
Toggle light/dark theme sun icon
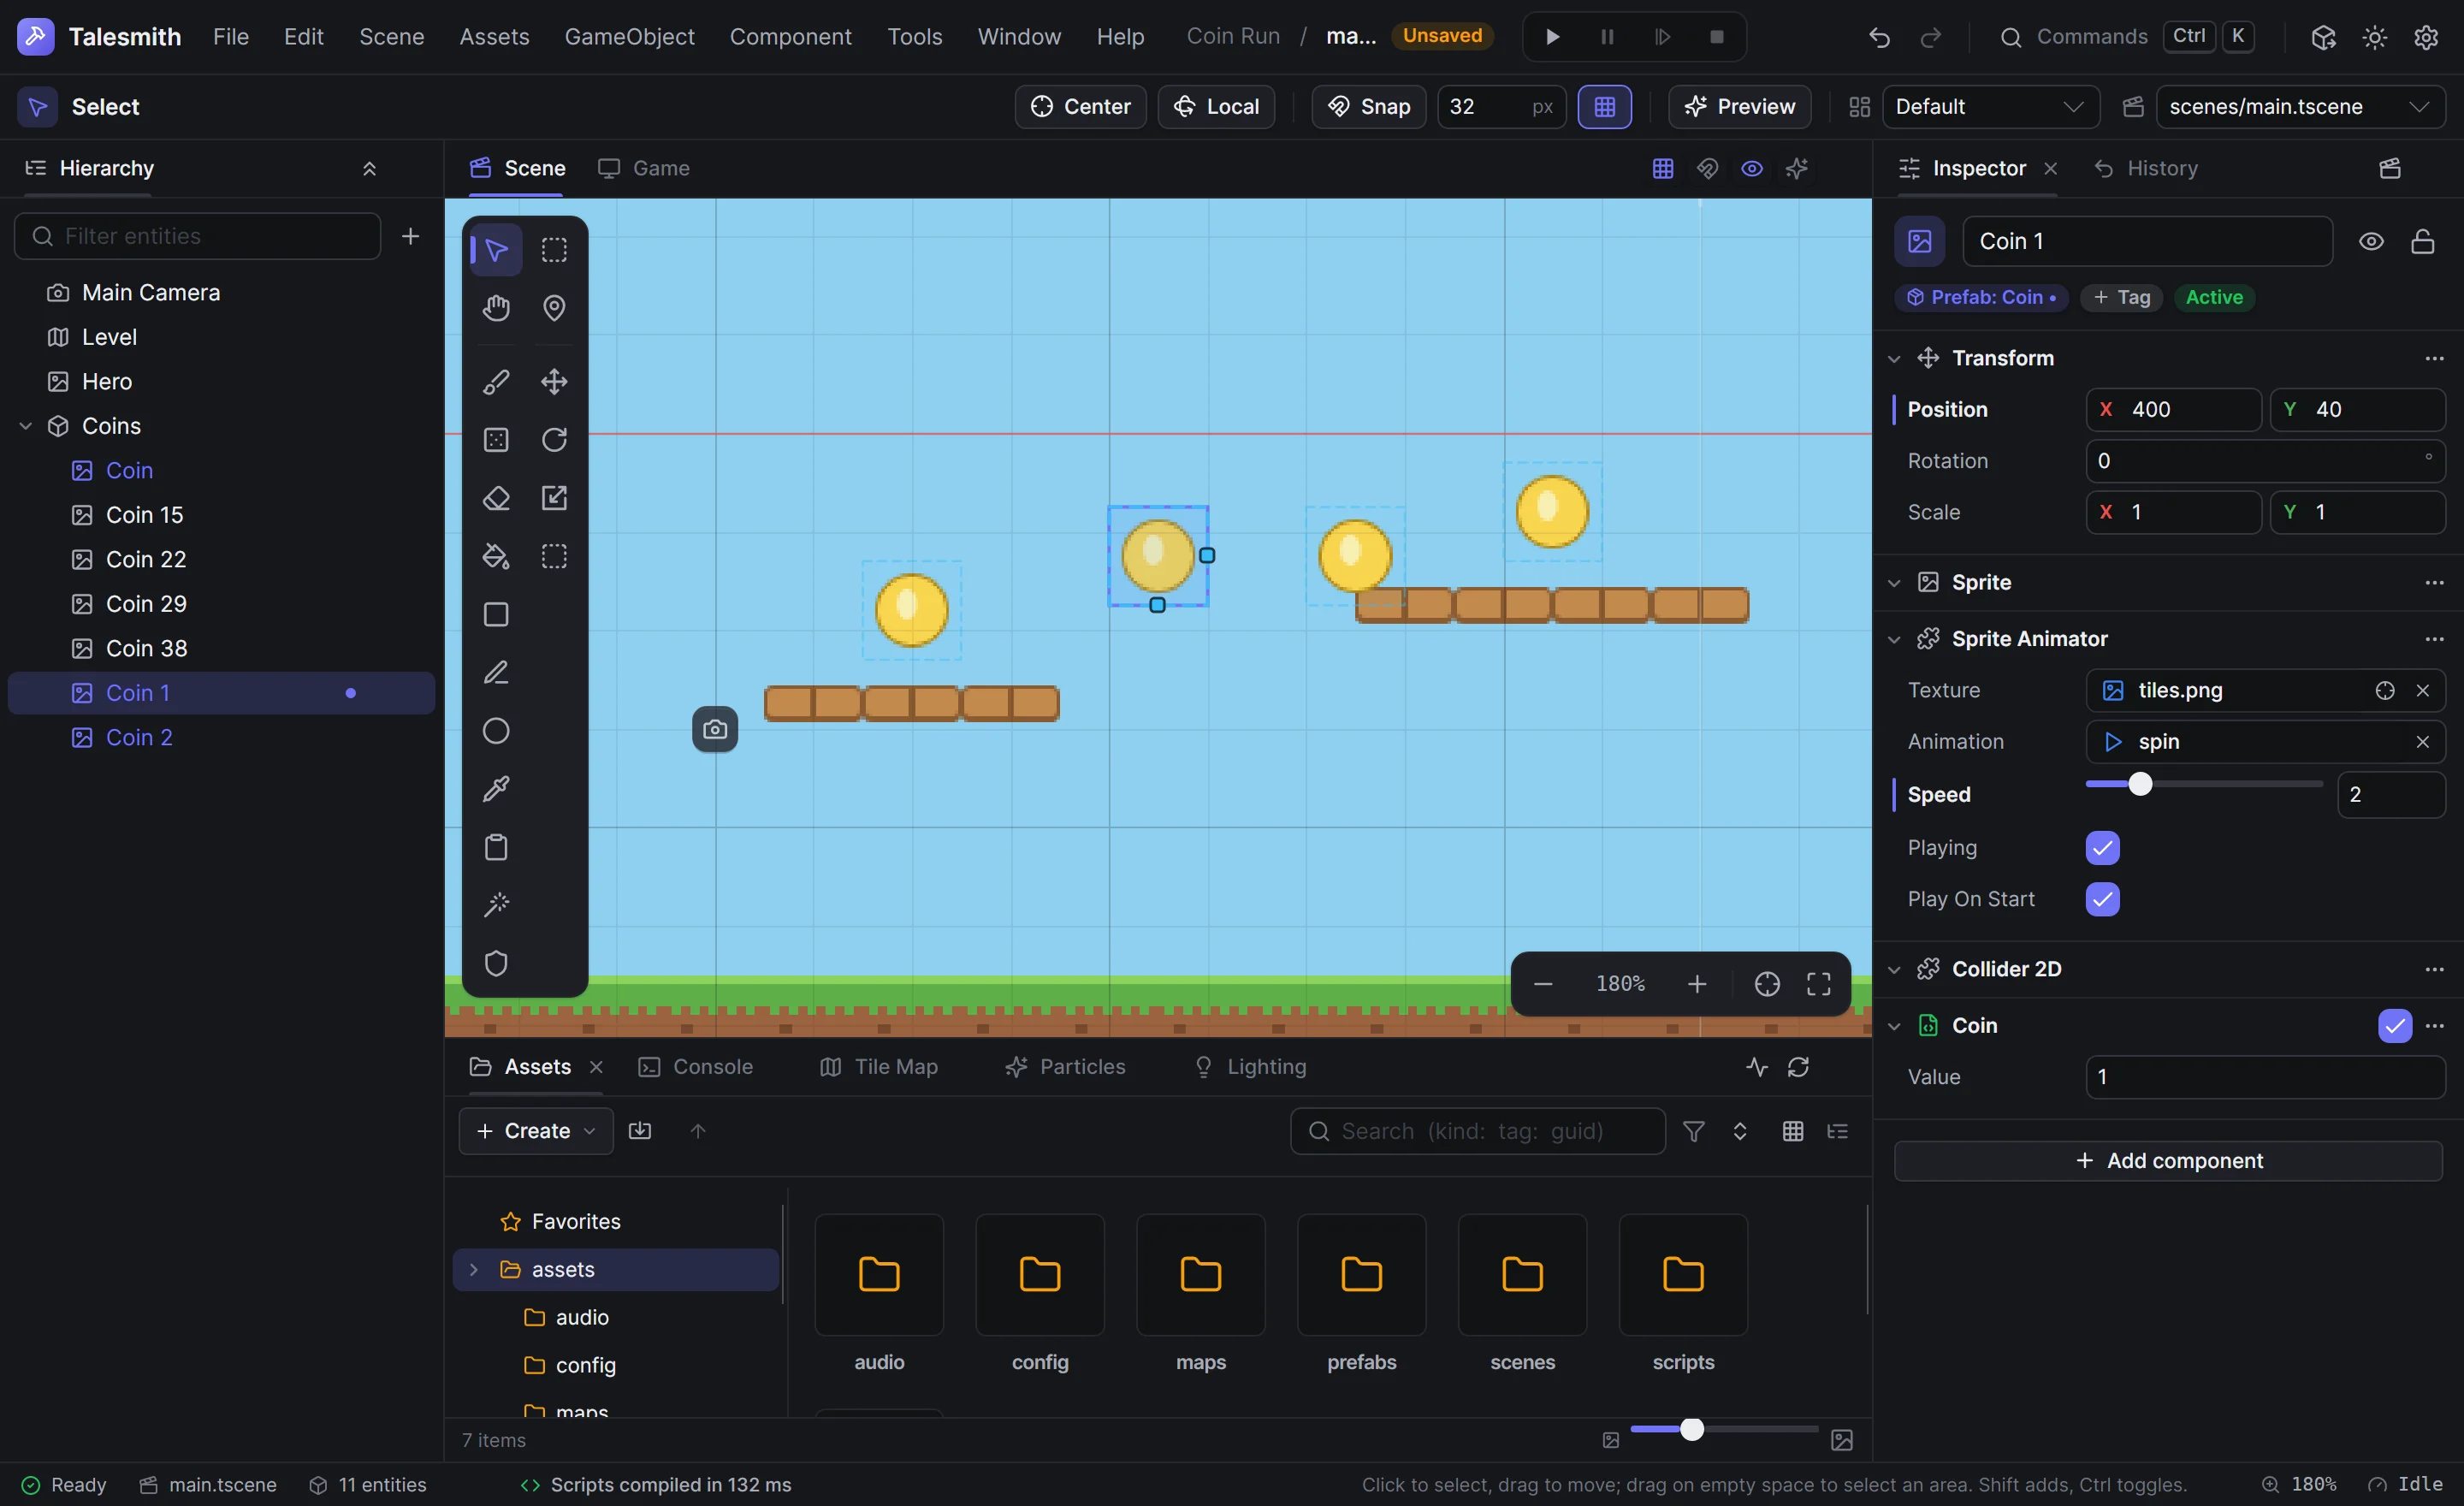2375,37
